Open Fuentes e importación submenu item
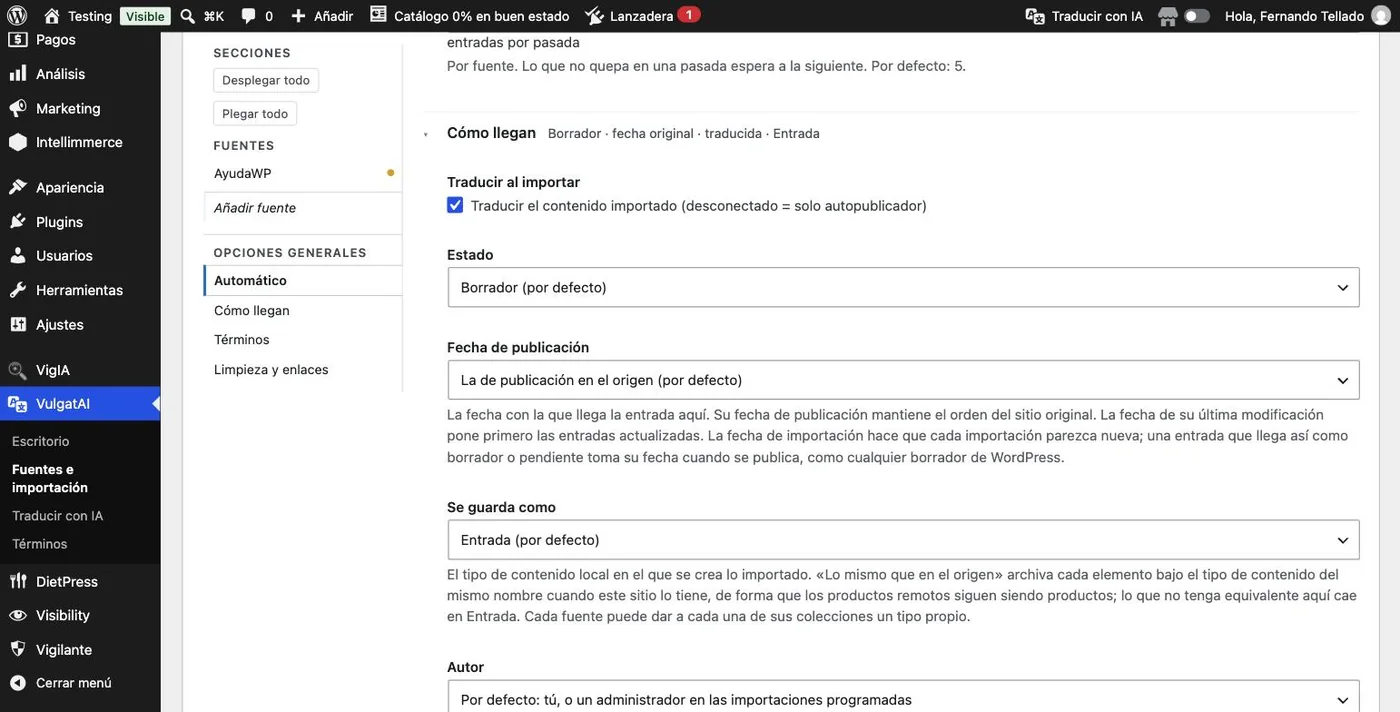Screen dimensions: 1400x712 50,478
